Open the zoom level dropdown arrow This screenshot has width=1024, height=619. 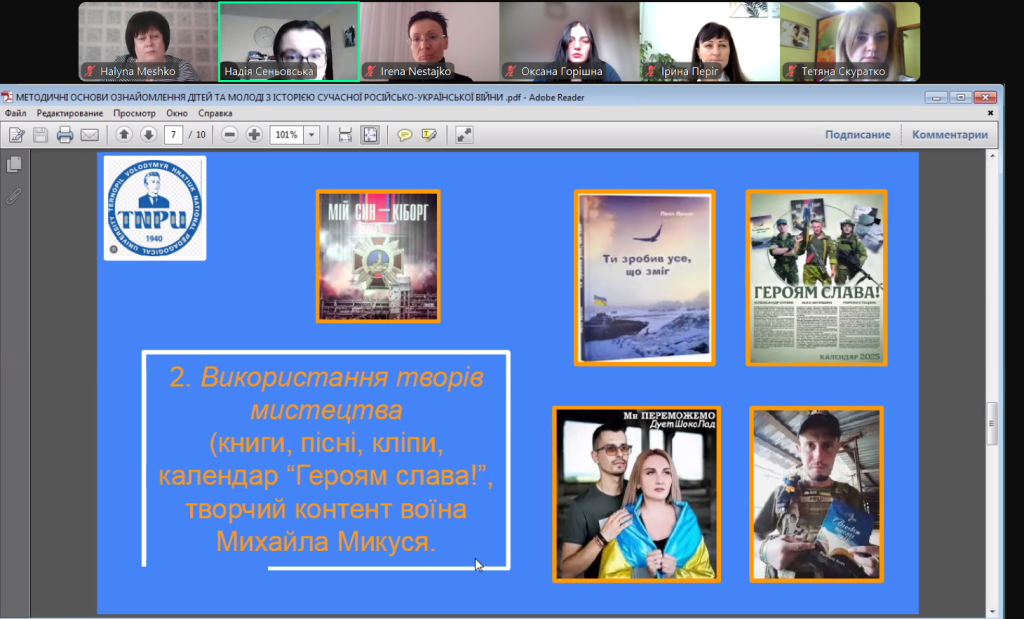(x=312, y=135)
